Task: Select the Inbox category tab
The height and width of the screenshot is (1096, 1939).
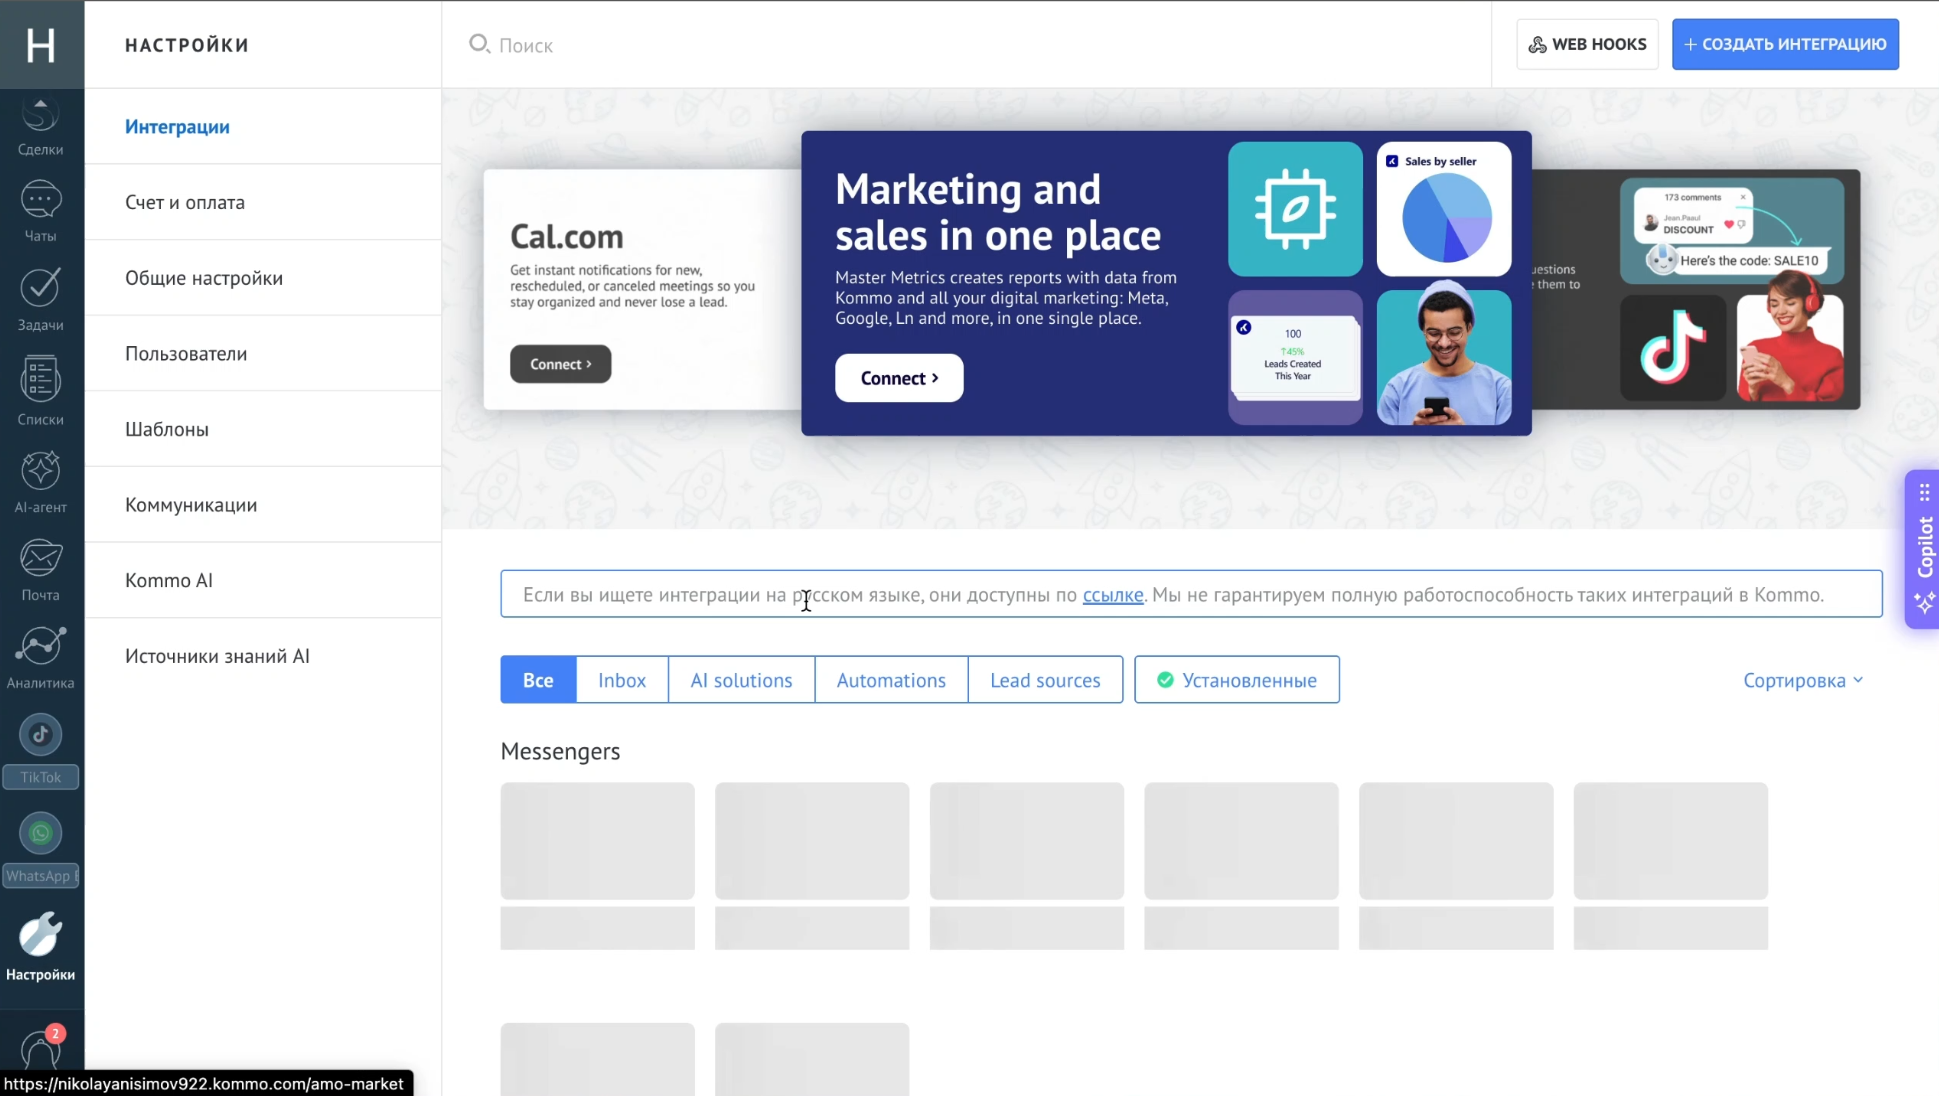Action: (621, 680)
